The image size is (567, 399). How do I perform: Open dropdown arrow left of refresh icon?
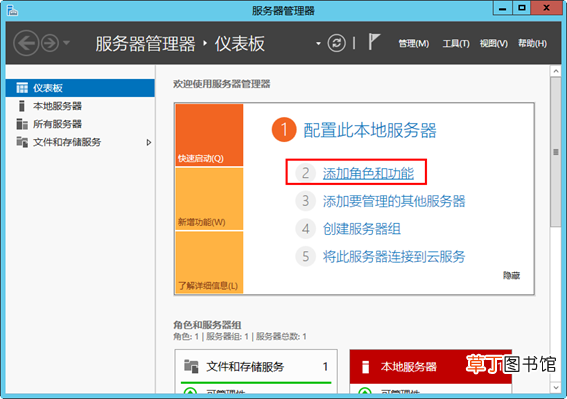318,43
